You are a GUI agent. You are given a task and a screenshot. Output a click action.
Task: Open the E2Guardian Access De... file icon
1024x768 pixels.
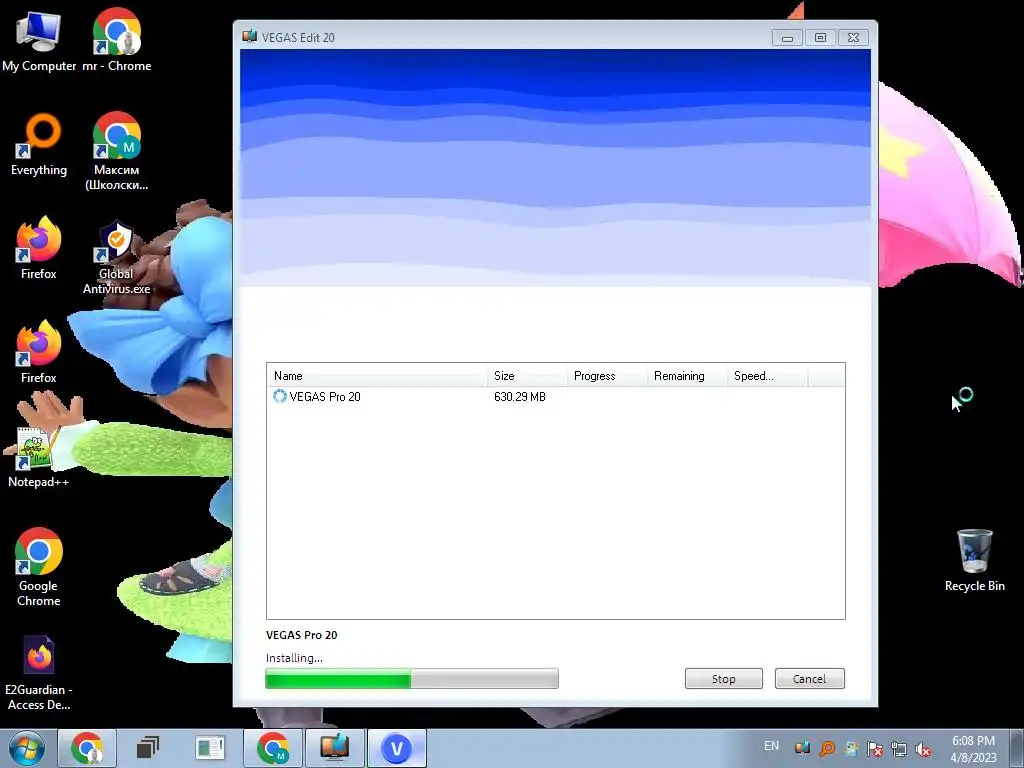pos(39,673)
